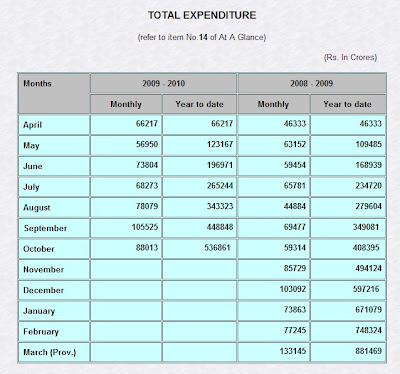Click the item No.14 reference subtitle
The image size is (400, 374).
[x=202, y=37]
